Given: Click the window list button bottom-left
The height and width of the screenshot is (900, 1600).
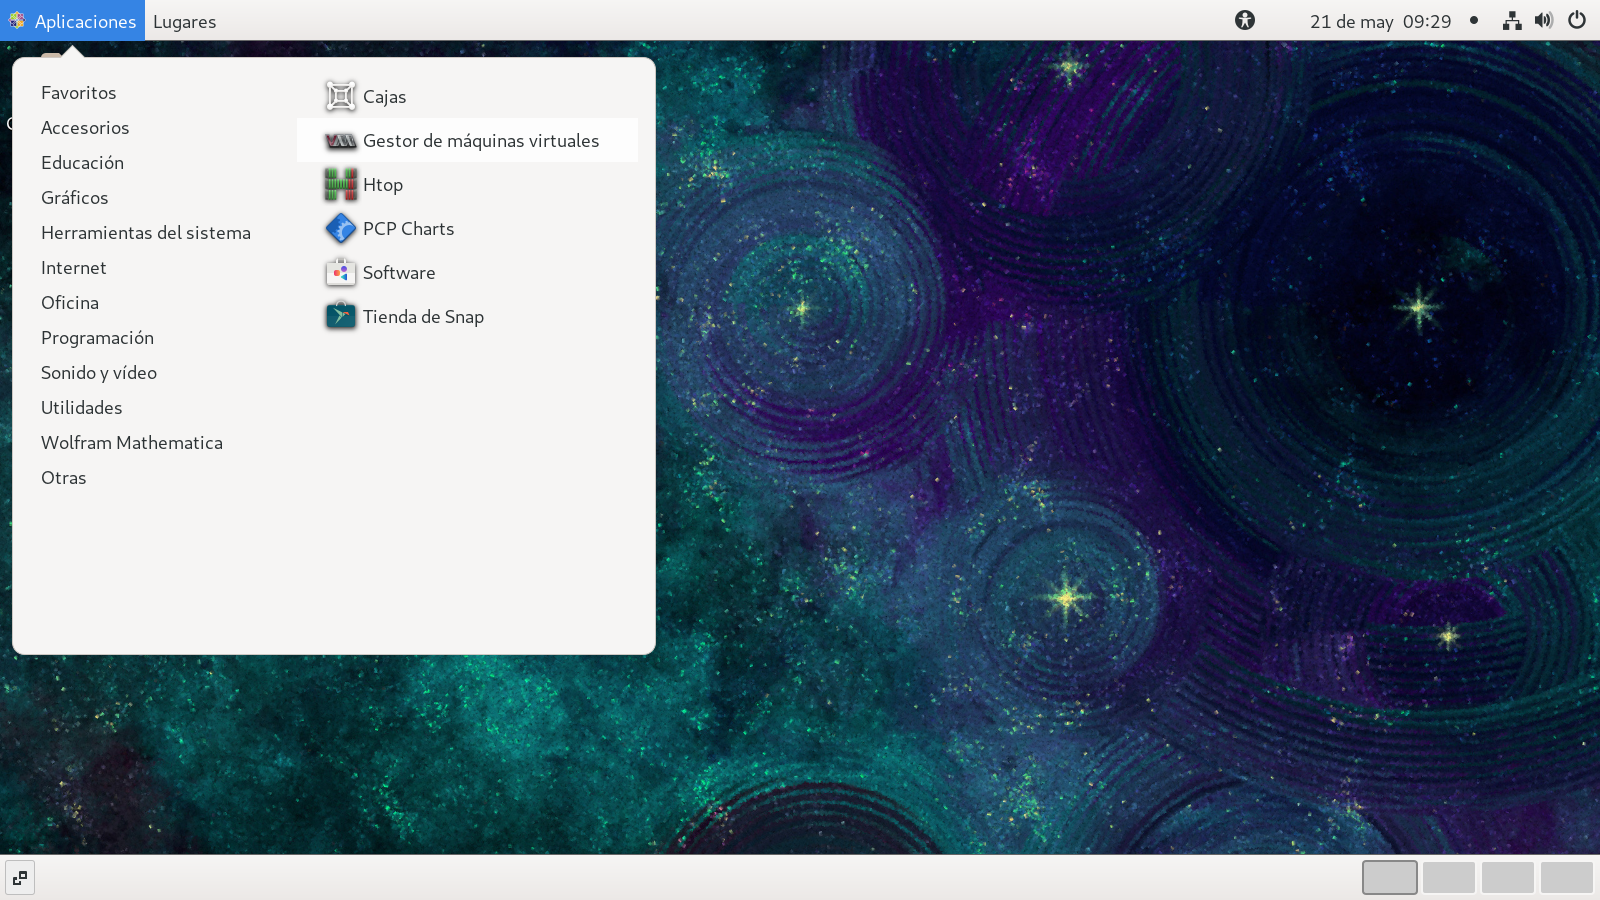Looking at the screenshot, I should point(20,878).
